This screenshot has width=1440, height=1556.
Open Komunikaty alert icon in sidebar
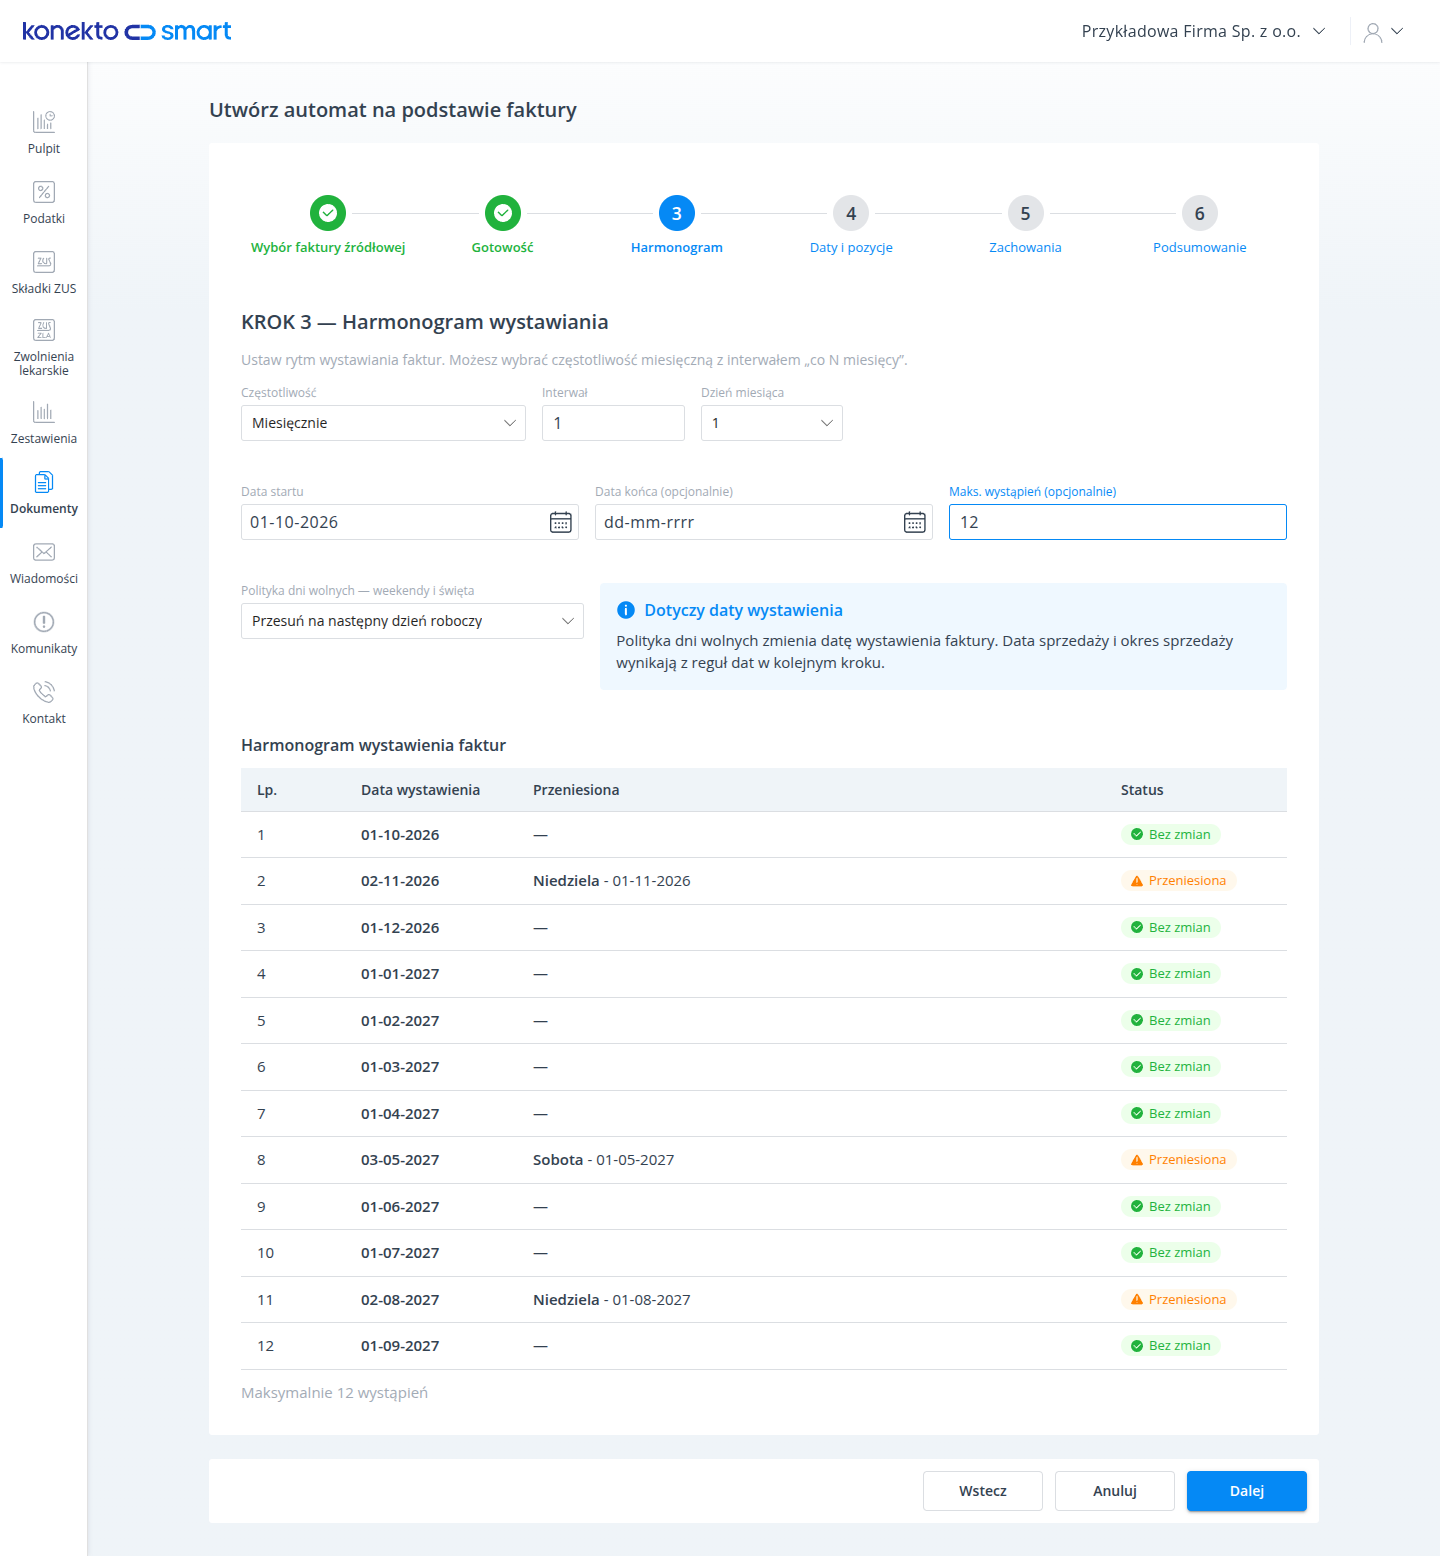[x=44, y=622]
